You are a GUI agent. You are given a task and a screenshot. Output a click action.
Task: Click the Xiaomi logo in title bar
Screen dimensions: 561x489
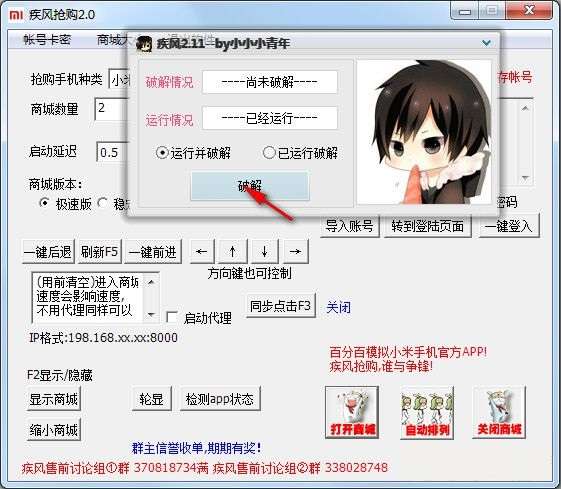[x=16, y=15]
